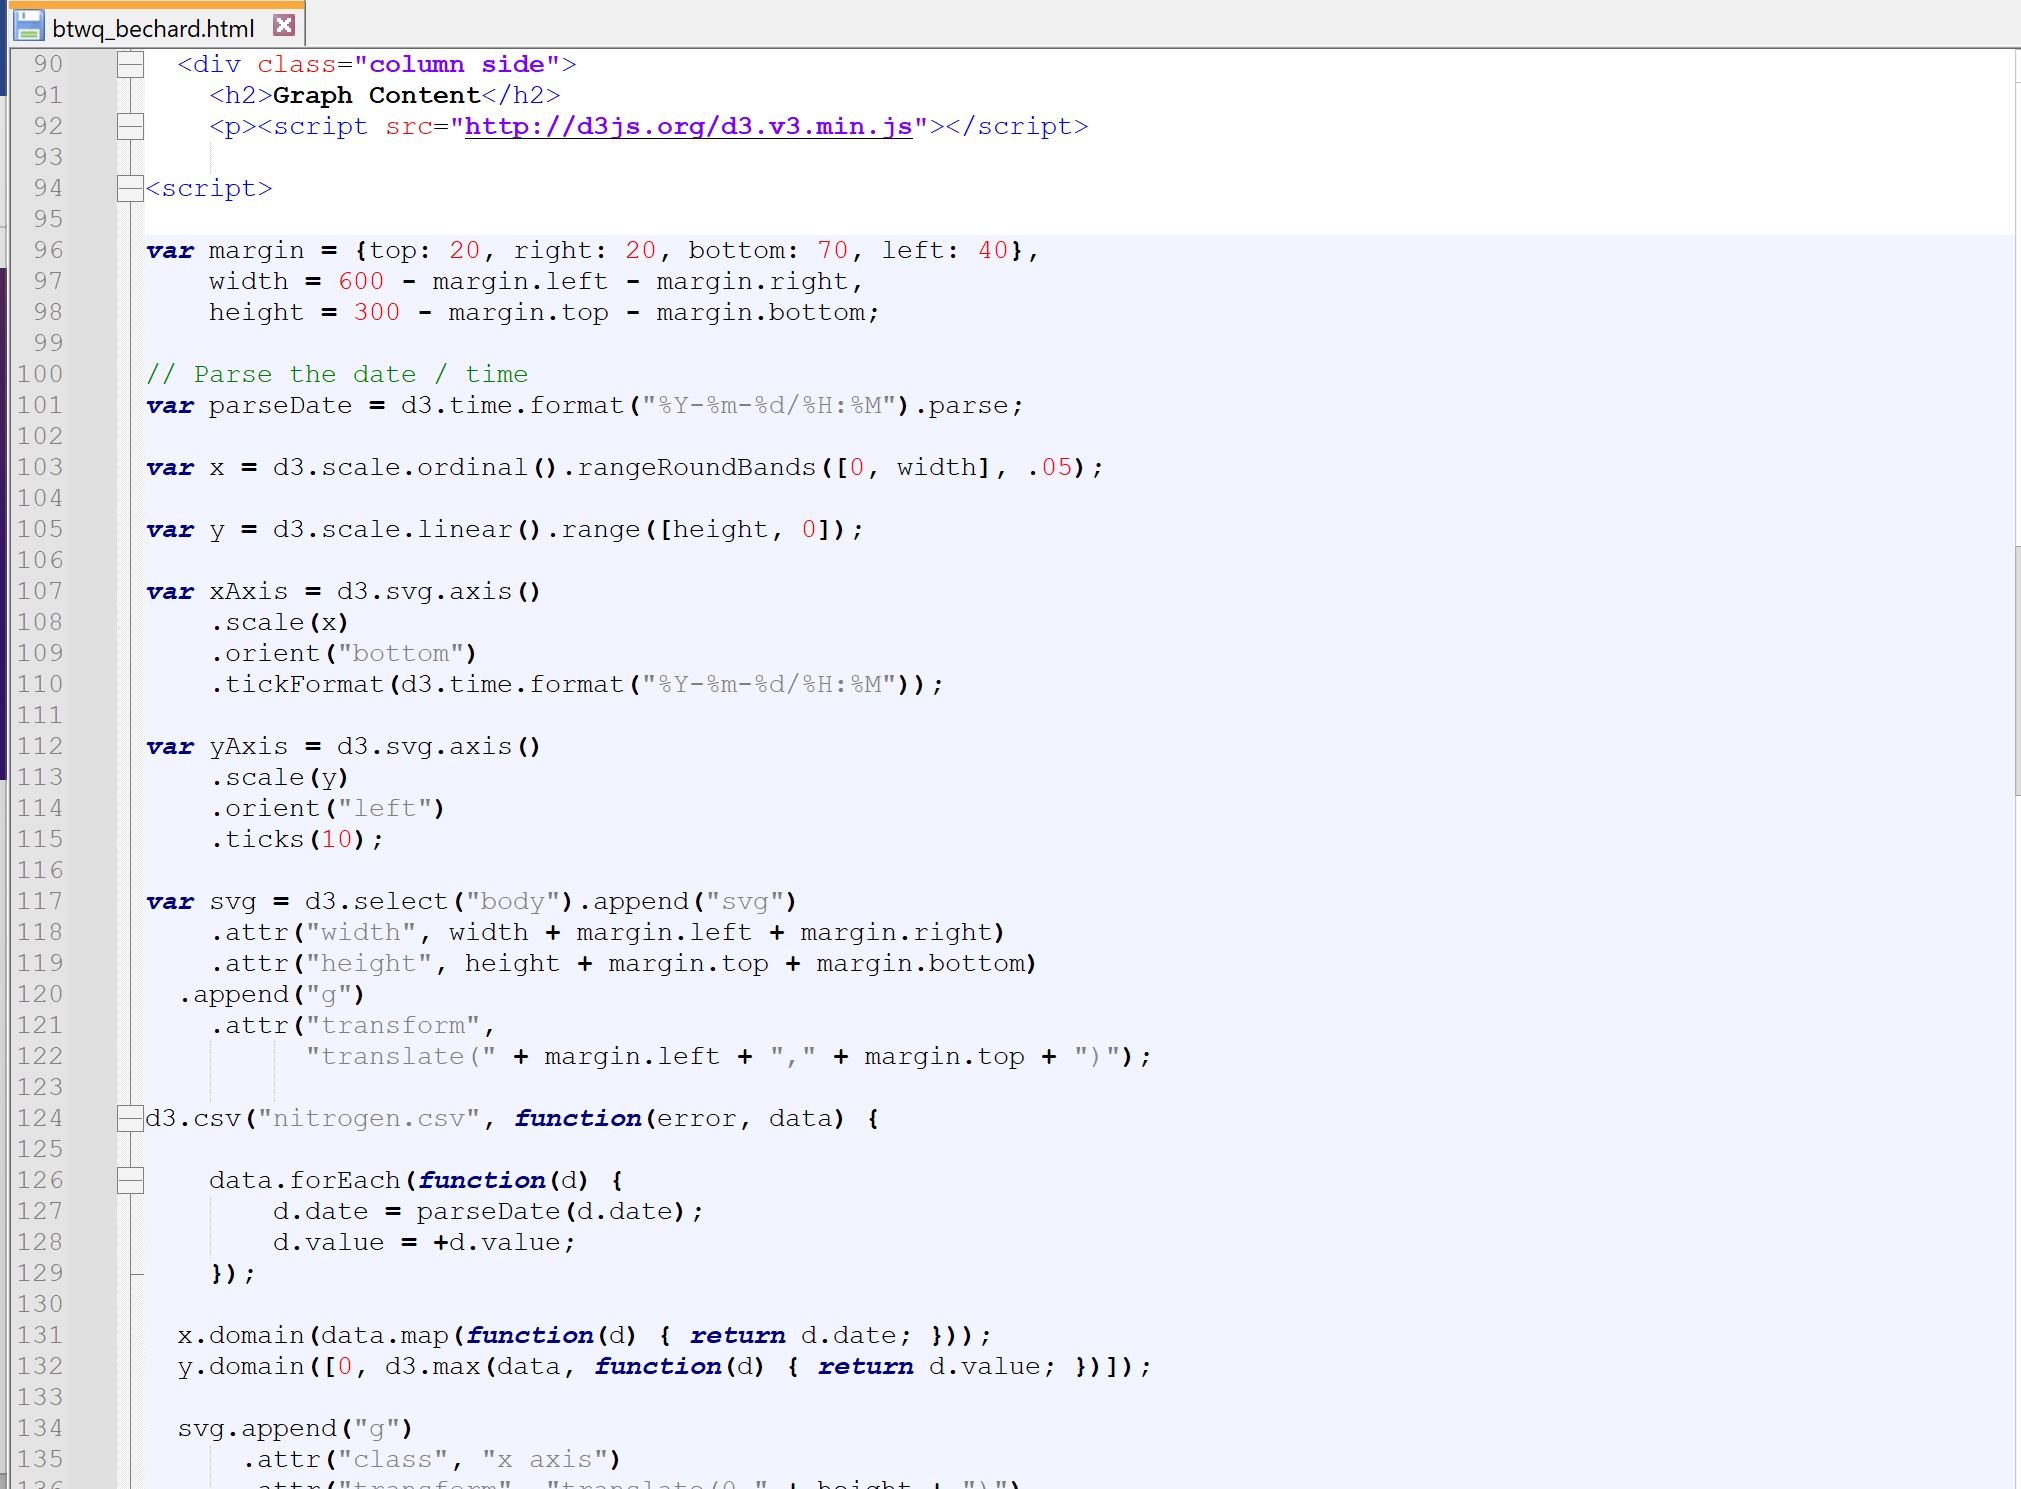Collapse the paragraph fold marker at line 92
The image size is (2021, 1489).
pos(129,125)
